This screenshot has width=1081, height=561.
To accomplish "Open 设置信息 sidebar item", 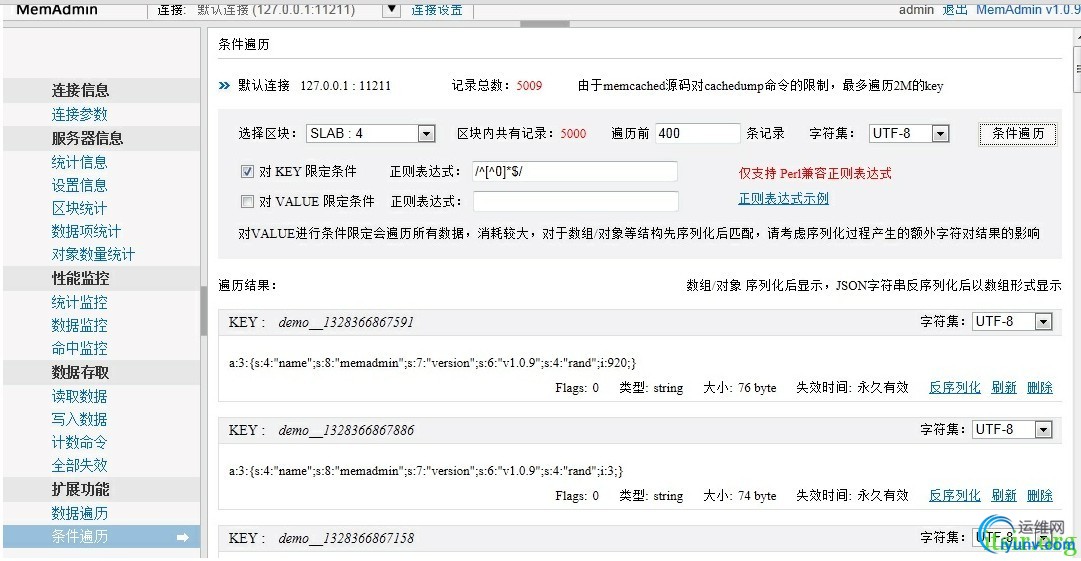I will [79, 185].
